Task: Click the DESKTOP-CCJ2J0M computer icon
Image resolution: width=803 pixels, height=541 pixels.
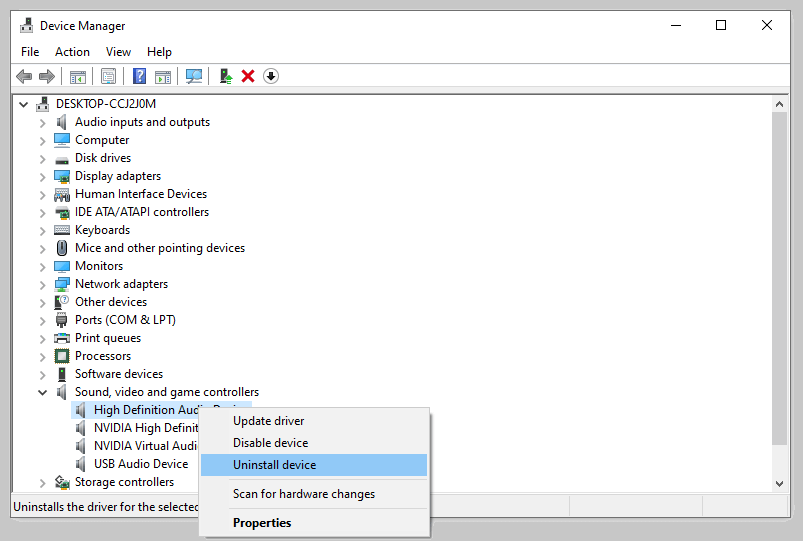Action: coord(43,104)
